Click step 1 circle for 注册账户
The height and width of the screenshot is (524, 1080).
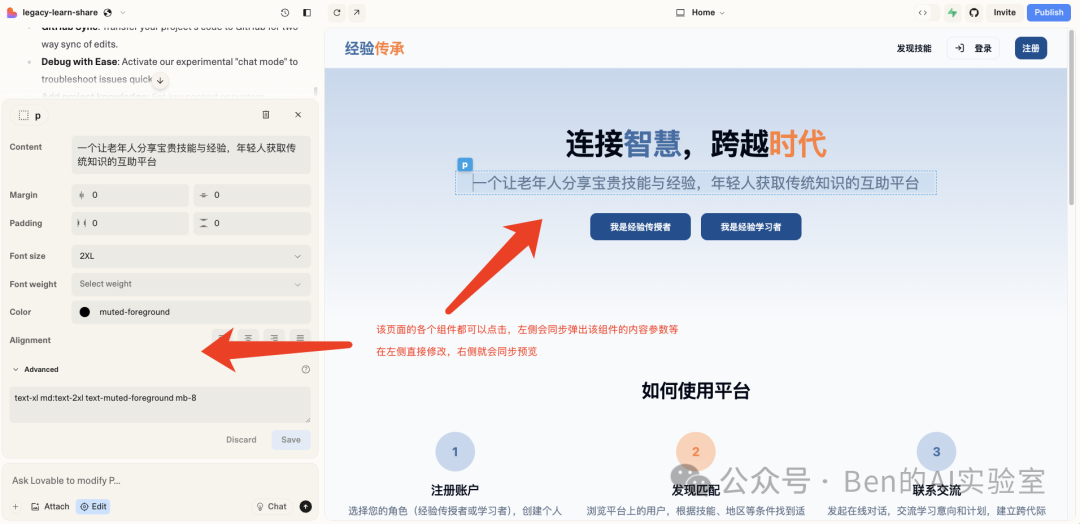point(455,452)
